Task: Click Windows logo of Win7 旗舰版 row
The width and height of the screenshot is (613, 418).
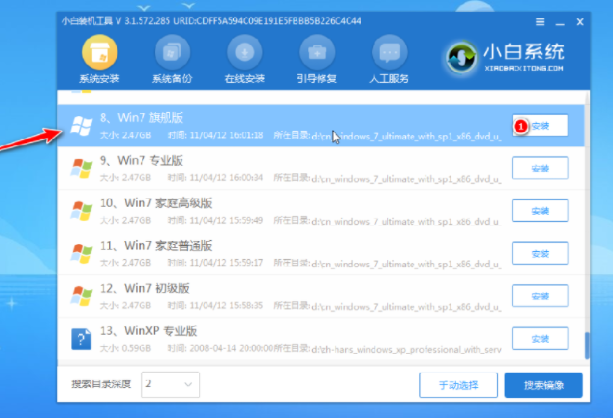Action: [81, 126]
